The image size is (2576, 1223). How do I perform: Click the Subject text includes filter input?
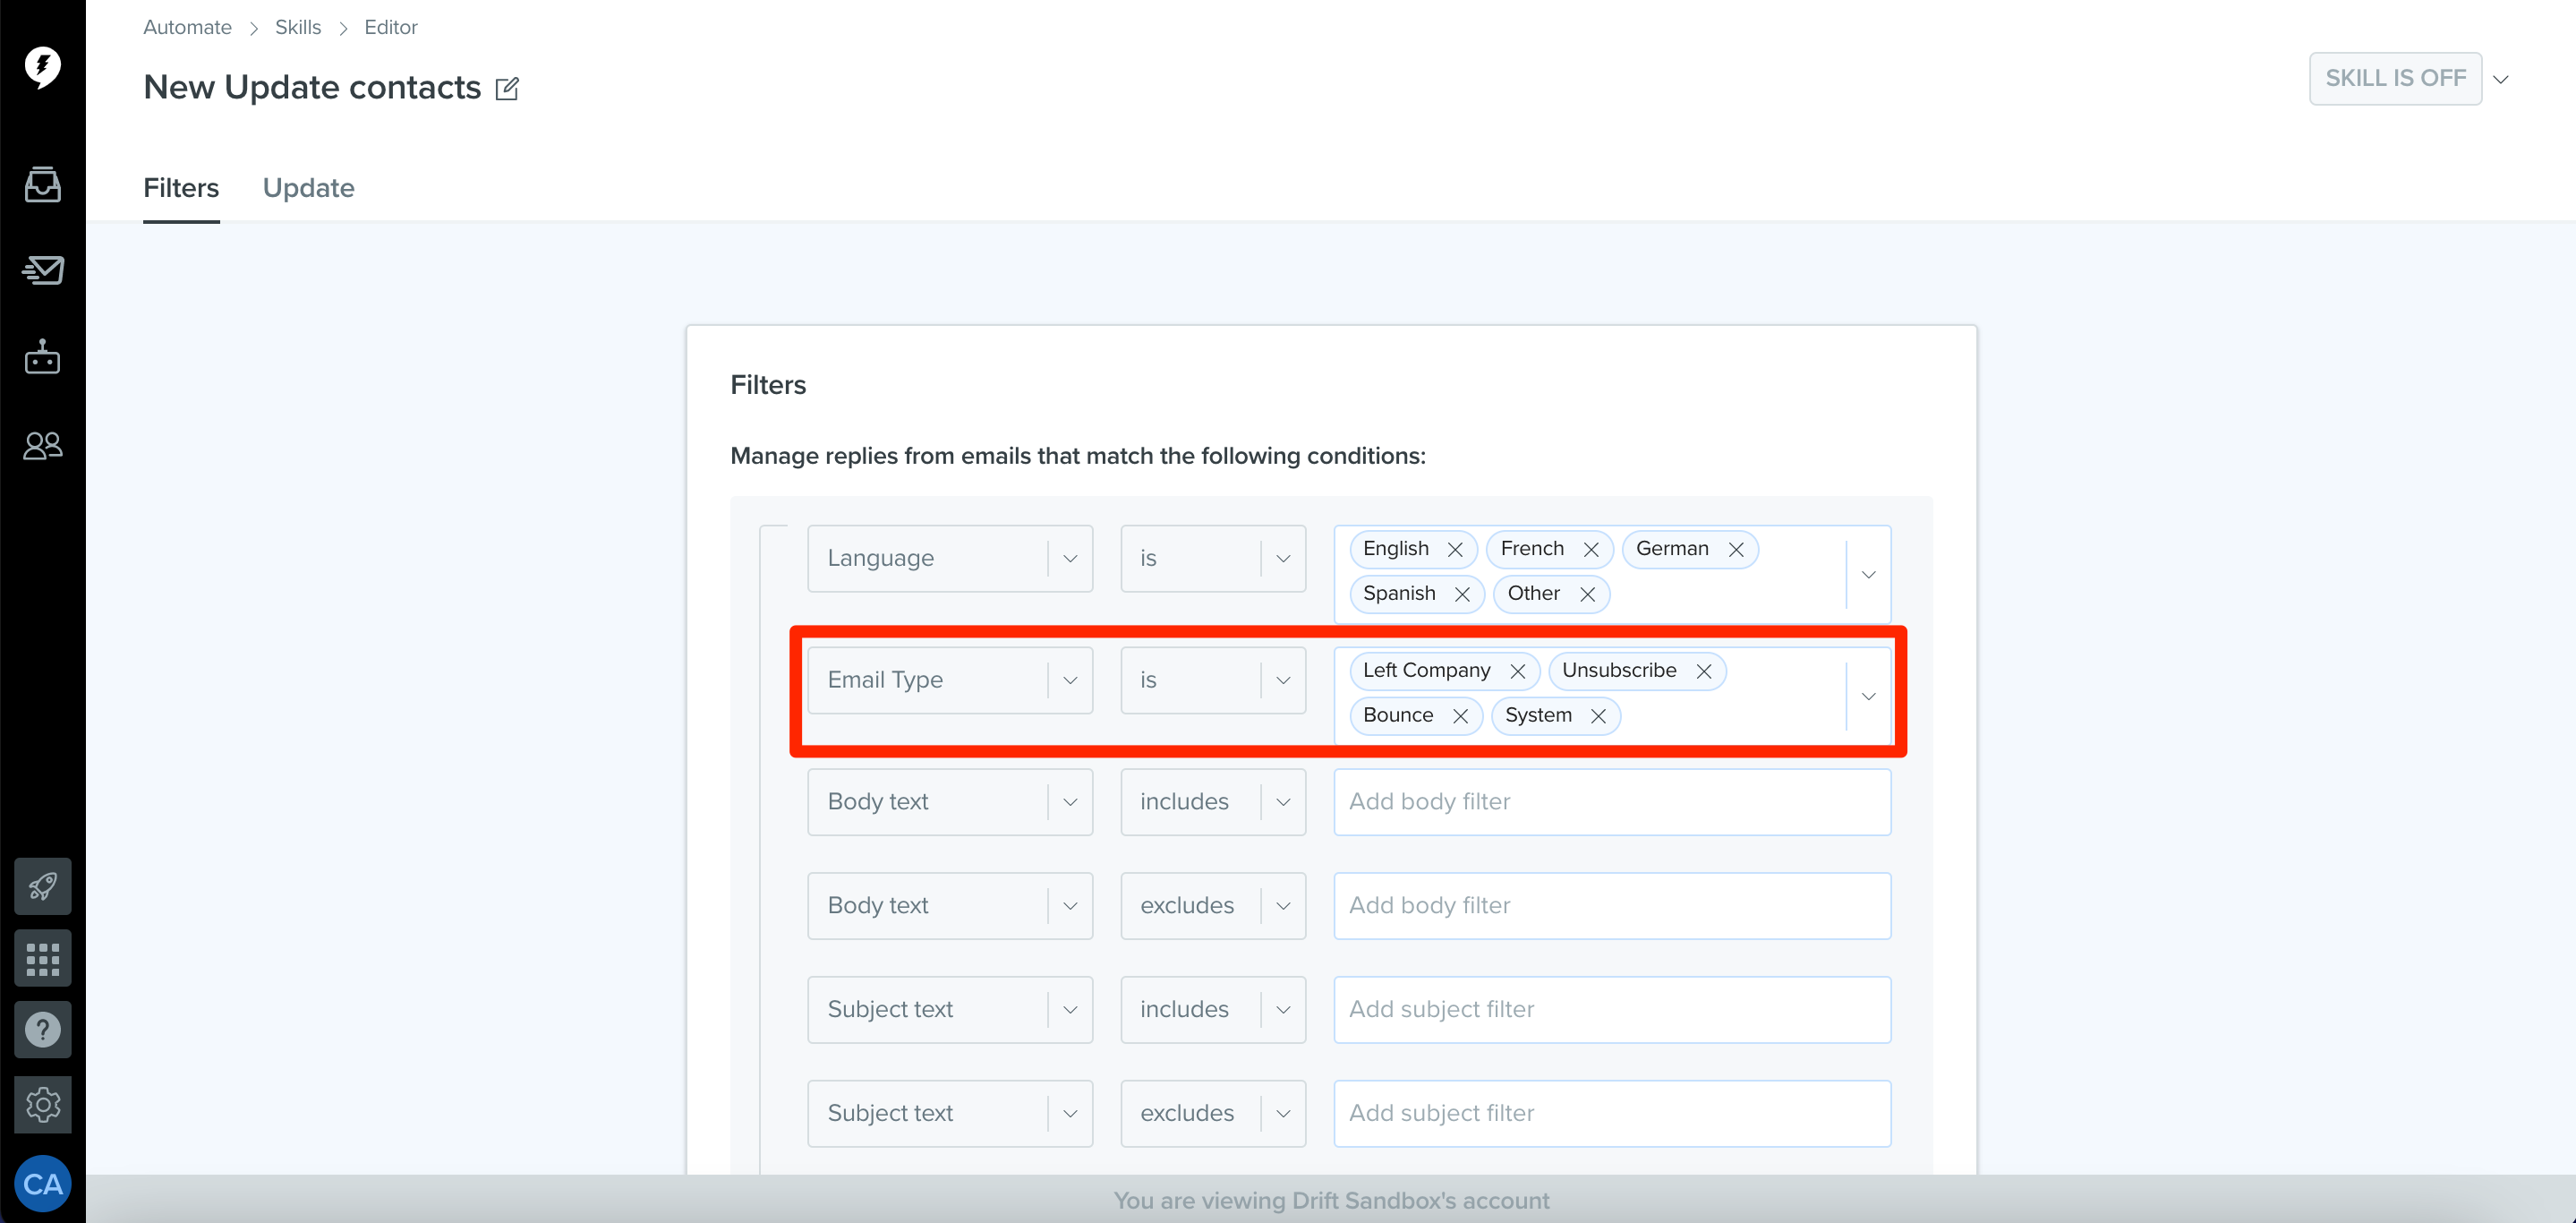tap(1612, 1010)
